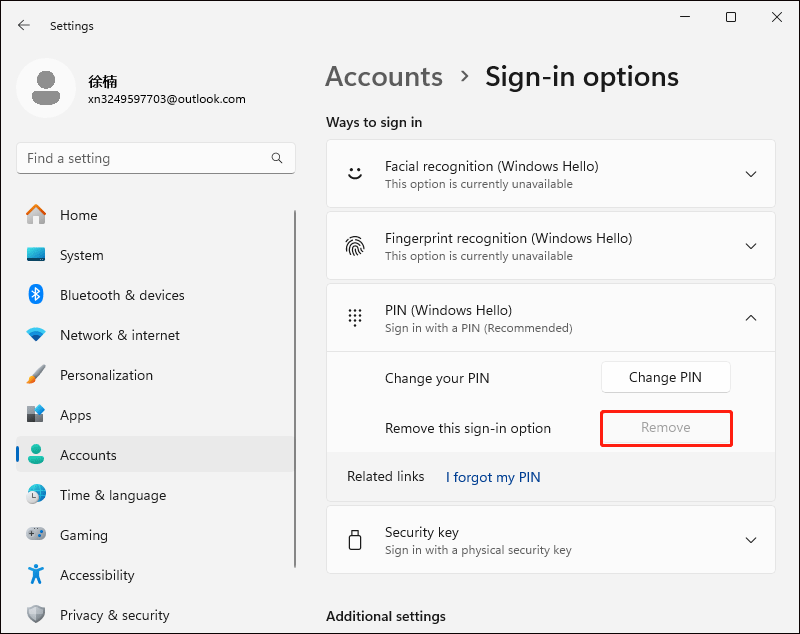800x634 pixels.
Task: Go to Bluetooth & devices
Action: pyautogui.click(x=155, y=294)
